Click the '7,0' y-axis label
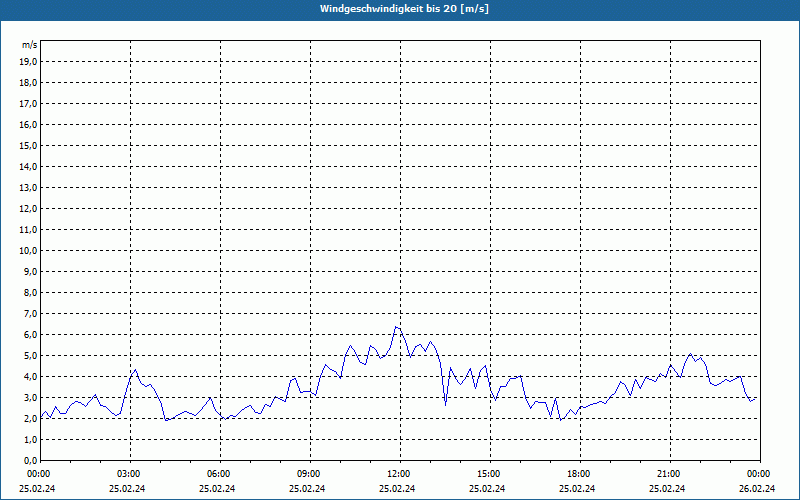 [30, 313]
